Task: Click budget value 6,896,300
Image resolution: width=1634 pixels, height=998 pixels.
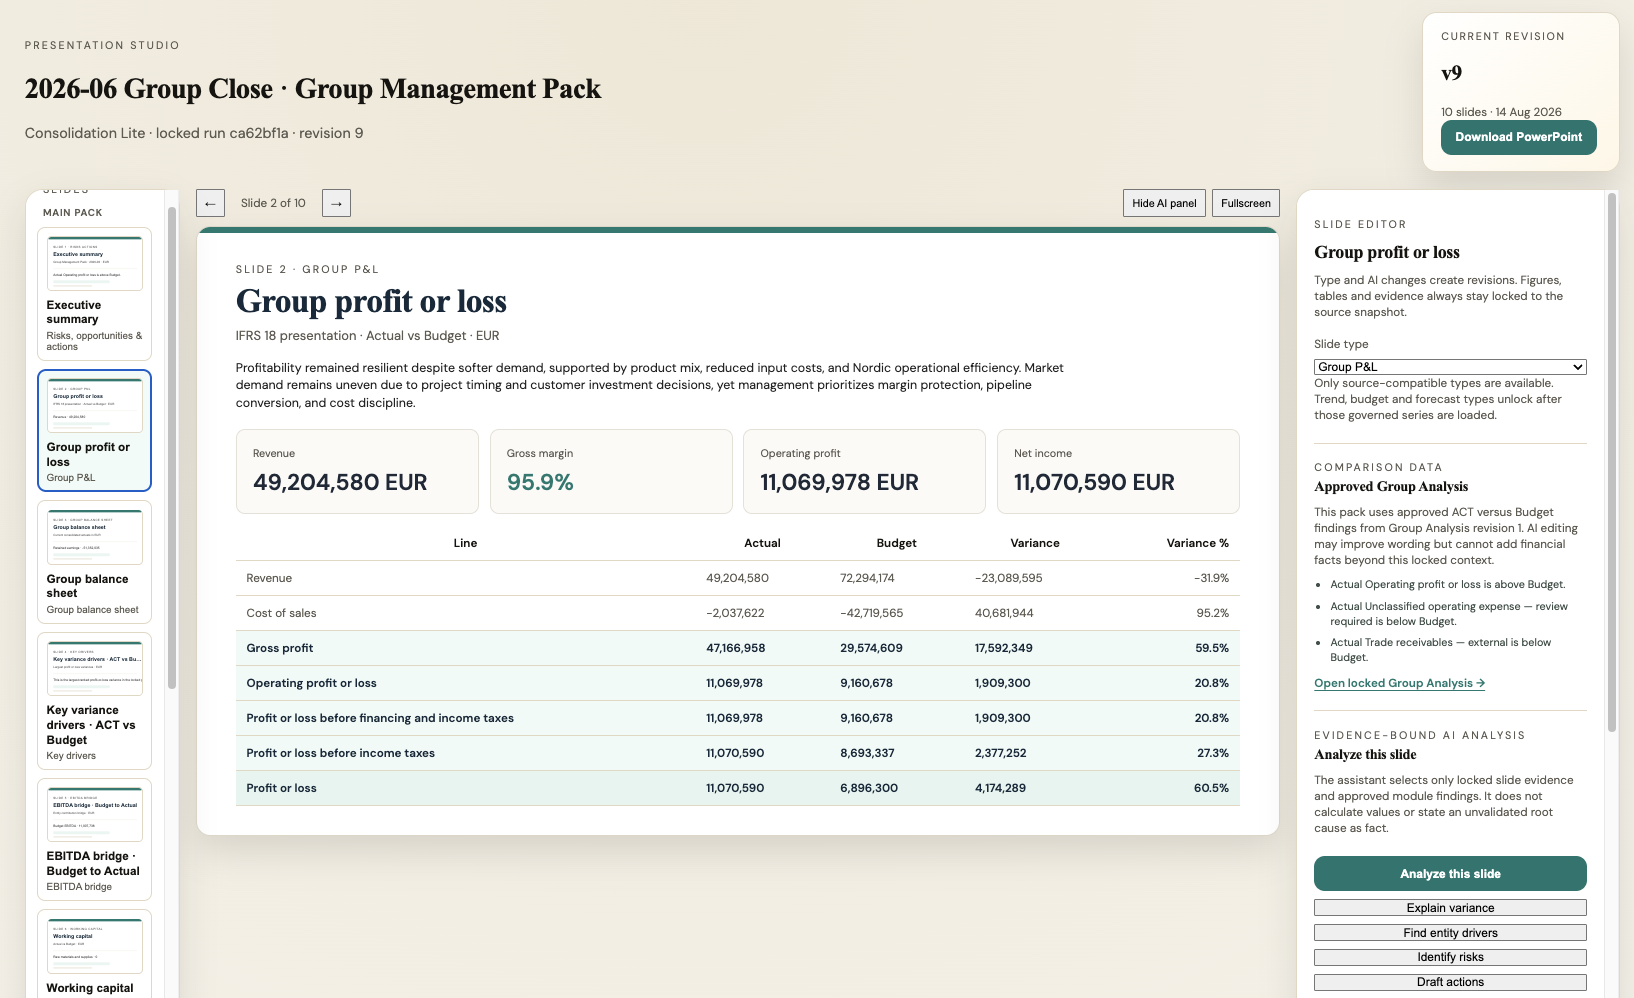Action: coord(869,788)
